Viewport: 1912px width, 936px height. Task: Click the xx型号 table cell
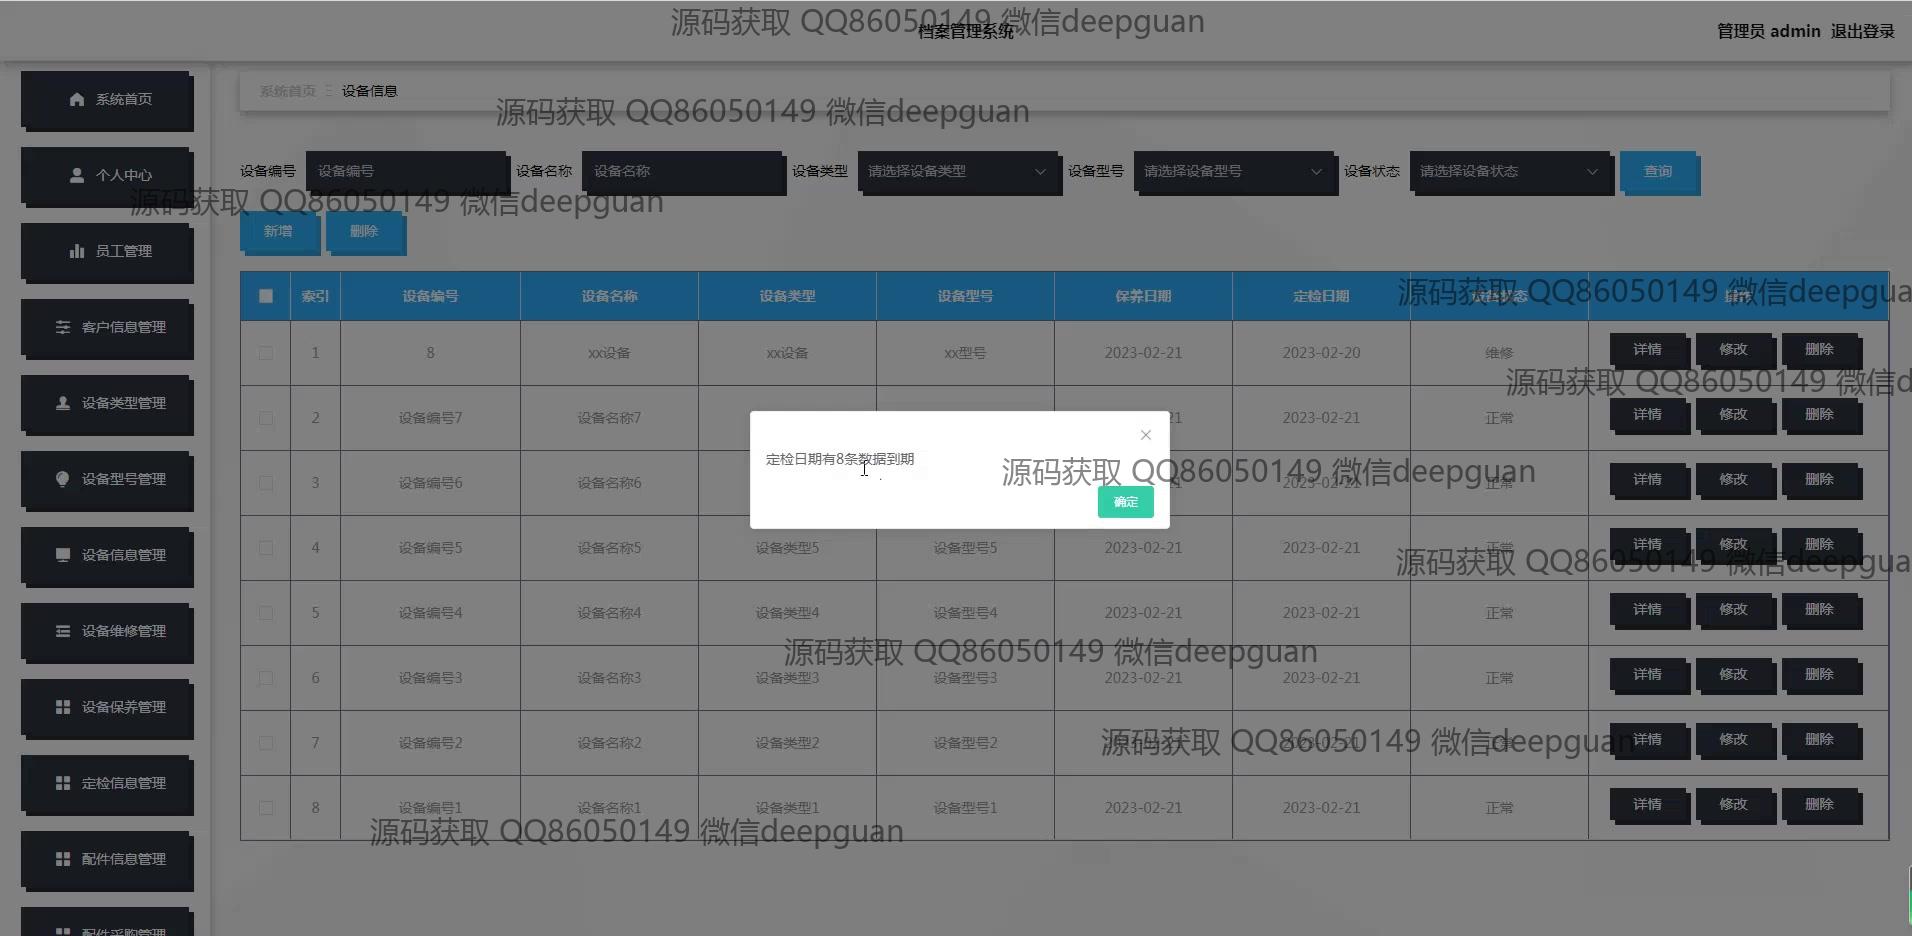click(x=965, y=353)
